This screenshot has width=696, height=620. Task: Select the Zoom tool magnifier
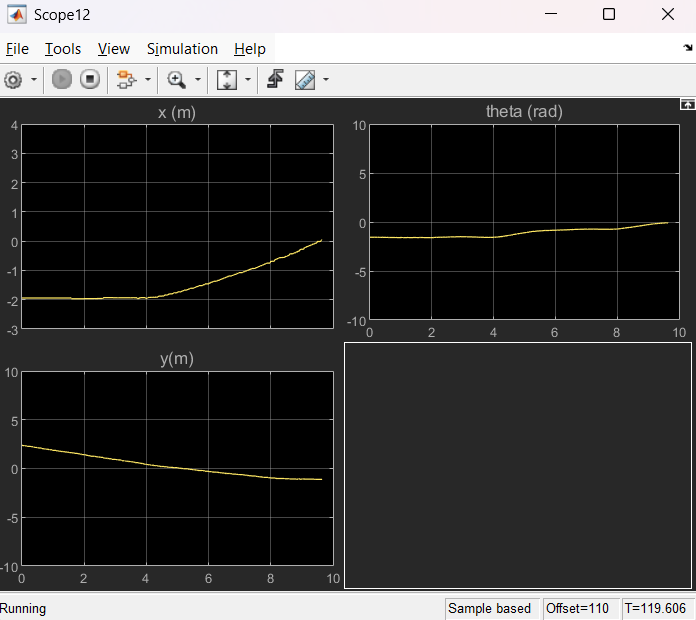pos(176,80)
